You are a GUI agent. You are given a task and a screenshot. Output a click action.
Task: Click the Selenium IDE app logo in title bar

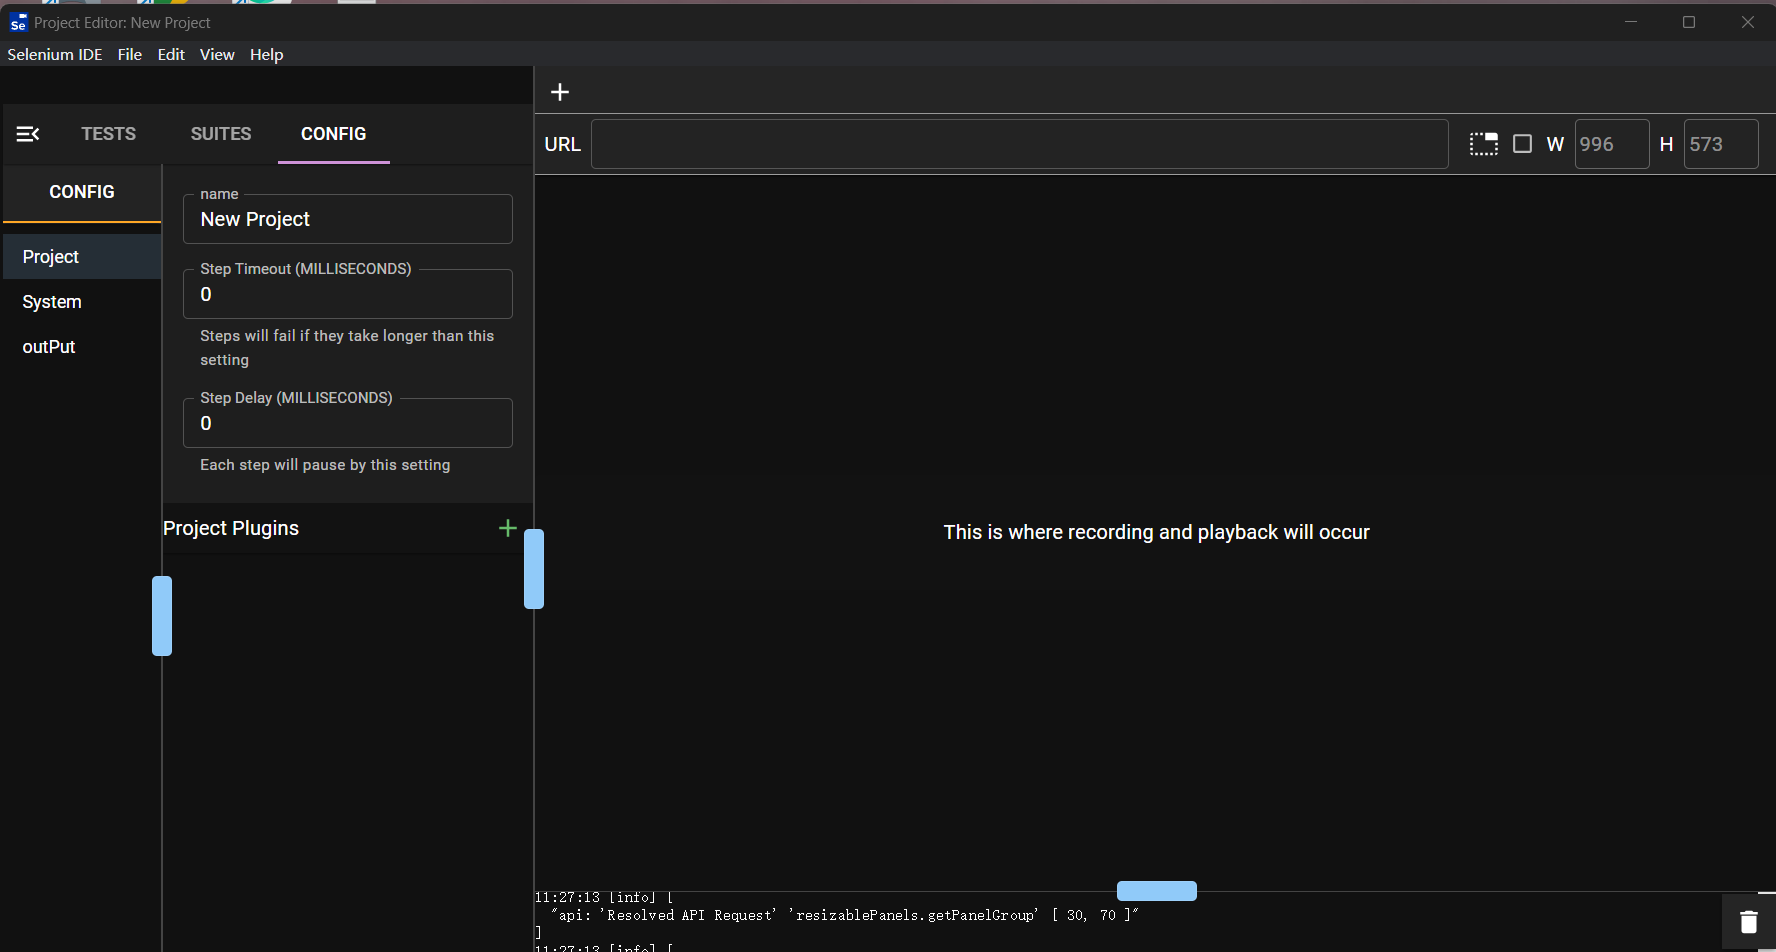[18, 22]
